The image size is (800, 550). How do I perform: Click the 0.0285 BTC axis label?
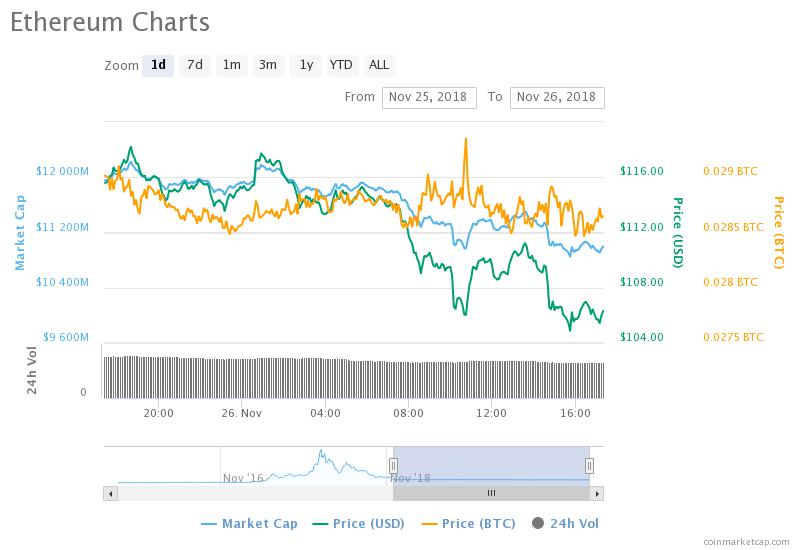(734, 227)
